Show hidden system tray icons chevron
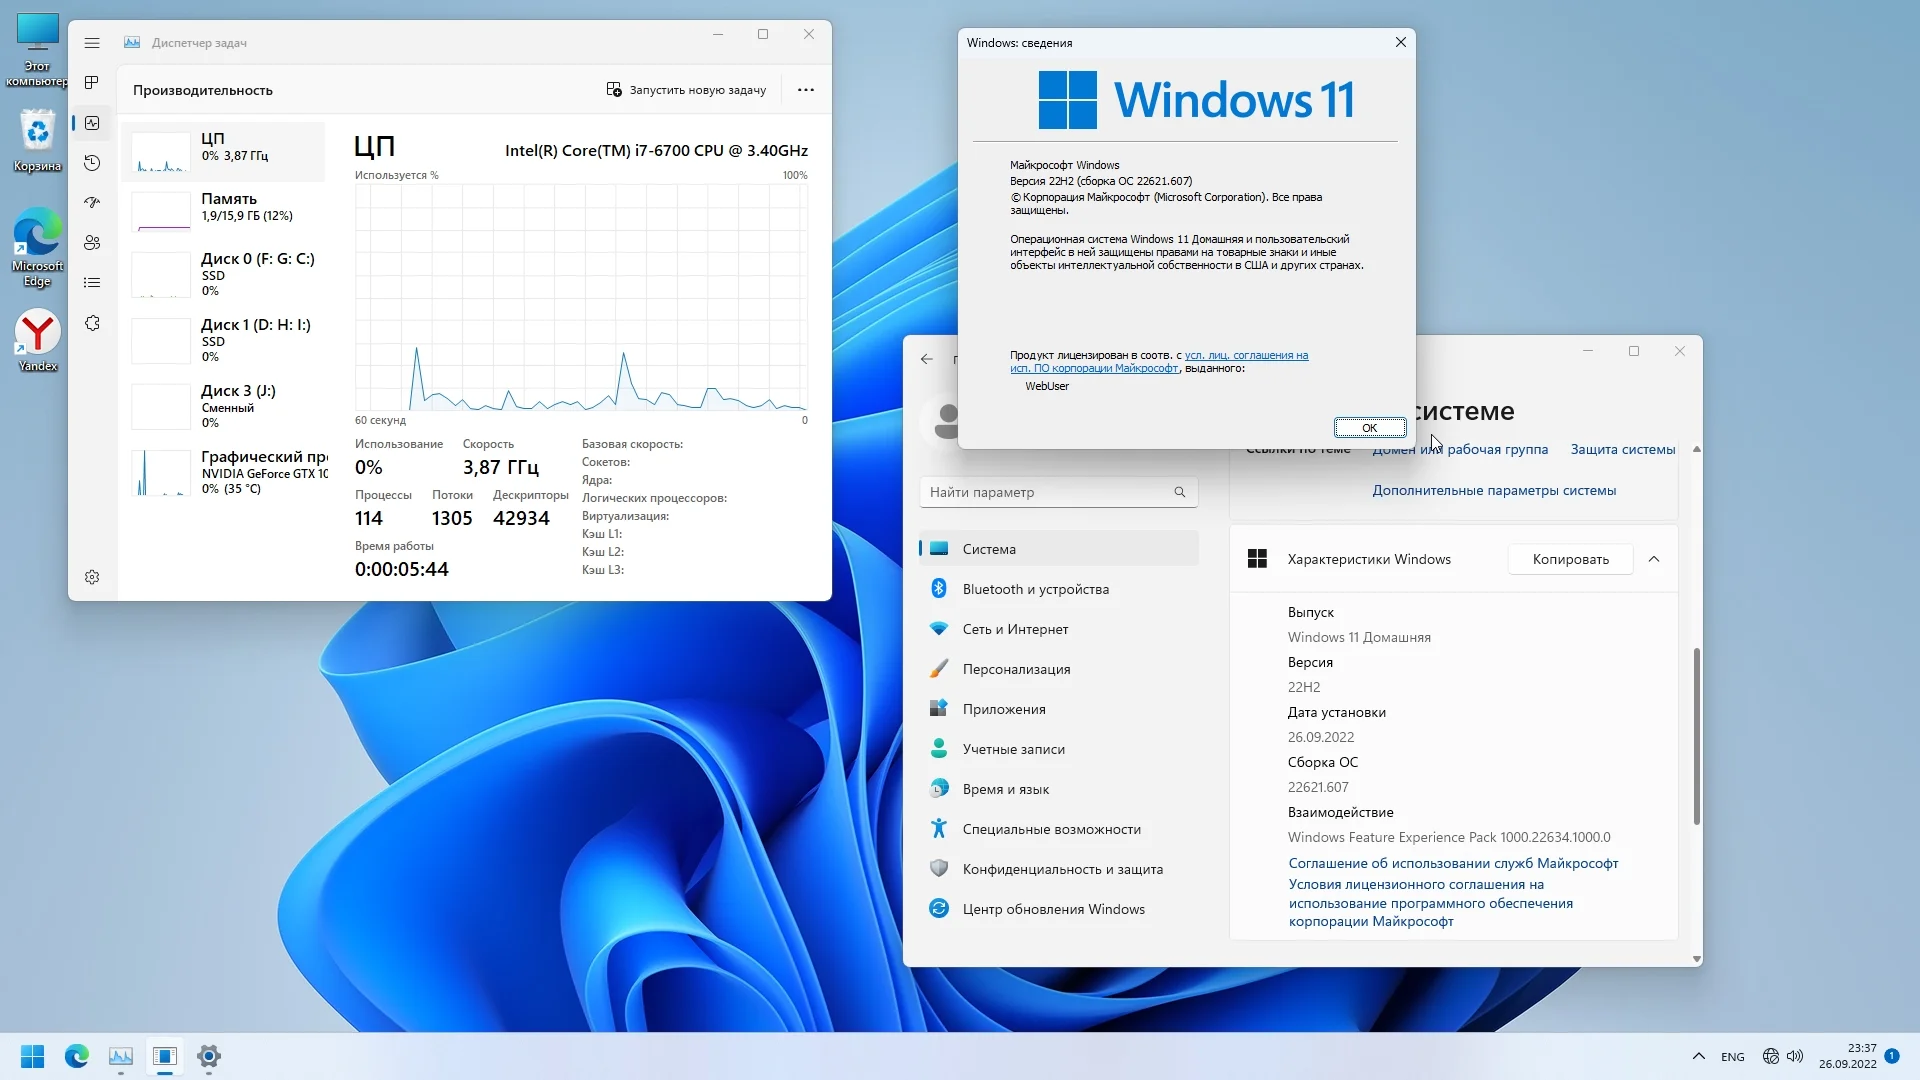The height and width of the screenshot is (1080, 1920). point(1698,1056)
